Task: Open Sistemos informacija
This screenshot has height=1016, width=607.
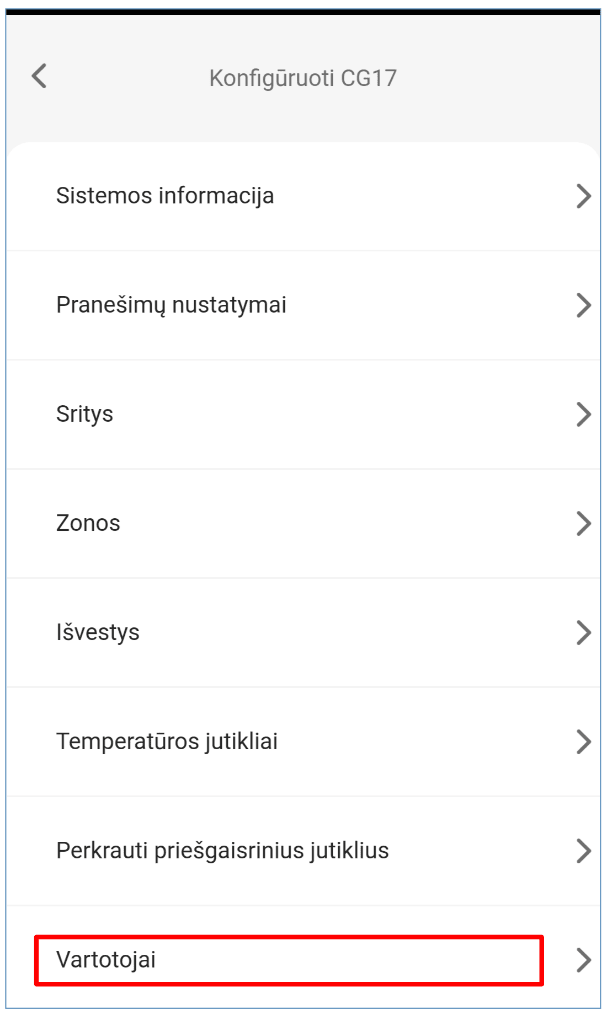Action: pos(165,196)
